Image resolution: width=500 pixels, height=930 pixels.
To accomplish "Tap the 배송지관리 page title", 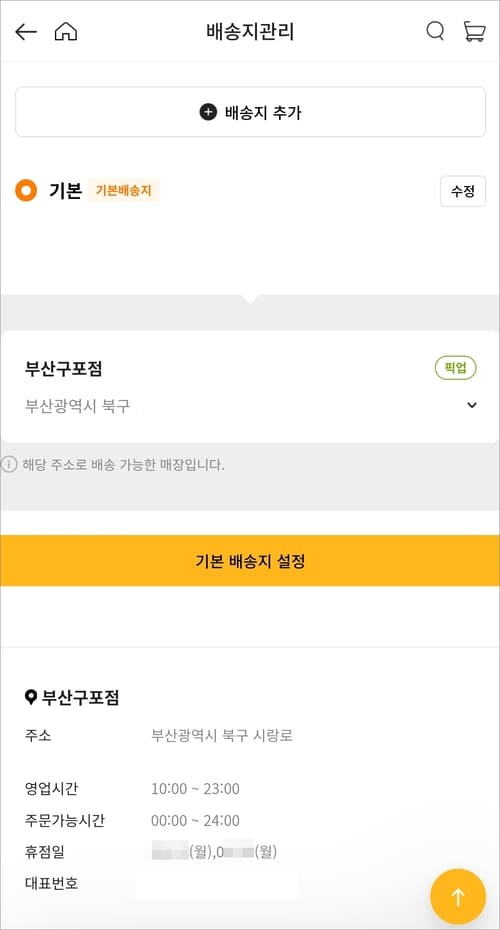I will point(250,32).
